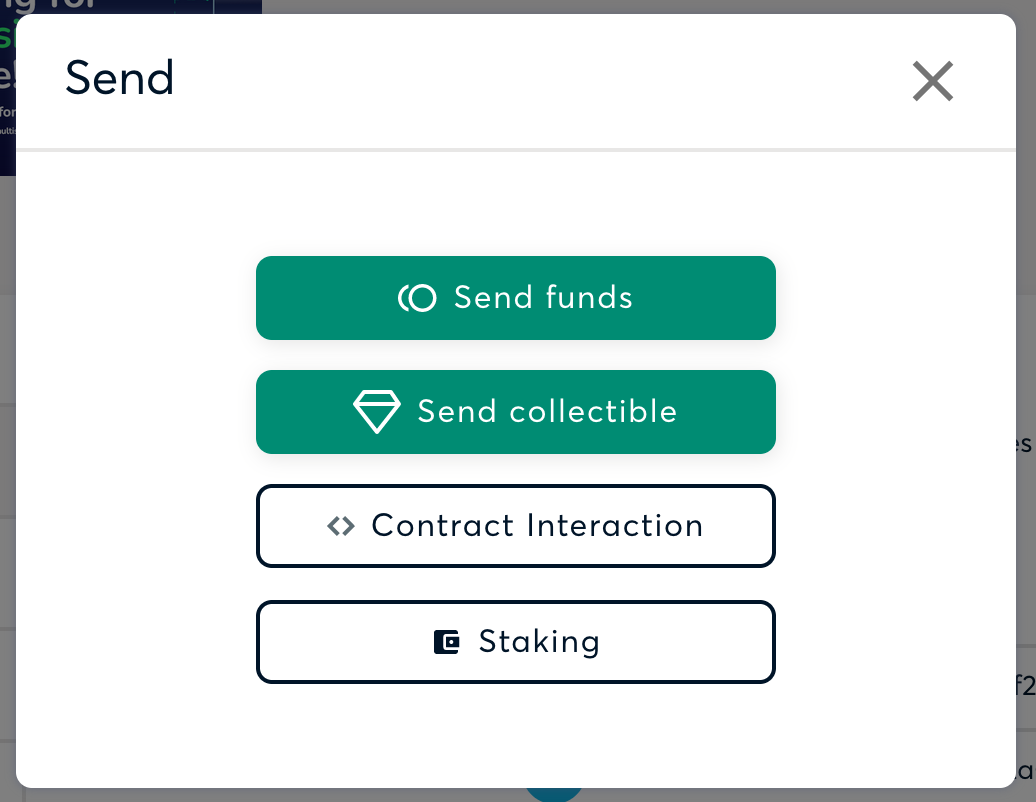
Task: Click the divider line below the Send title
Action: tap(518, 151)
